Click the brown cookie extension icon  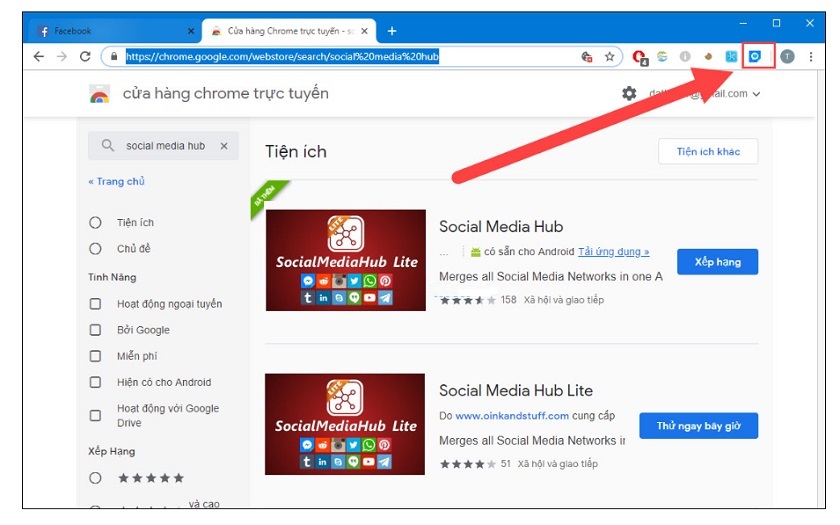pyautogui.click(x=708, y=56)
